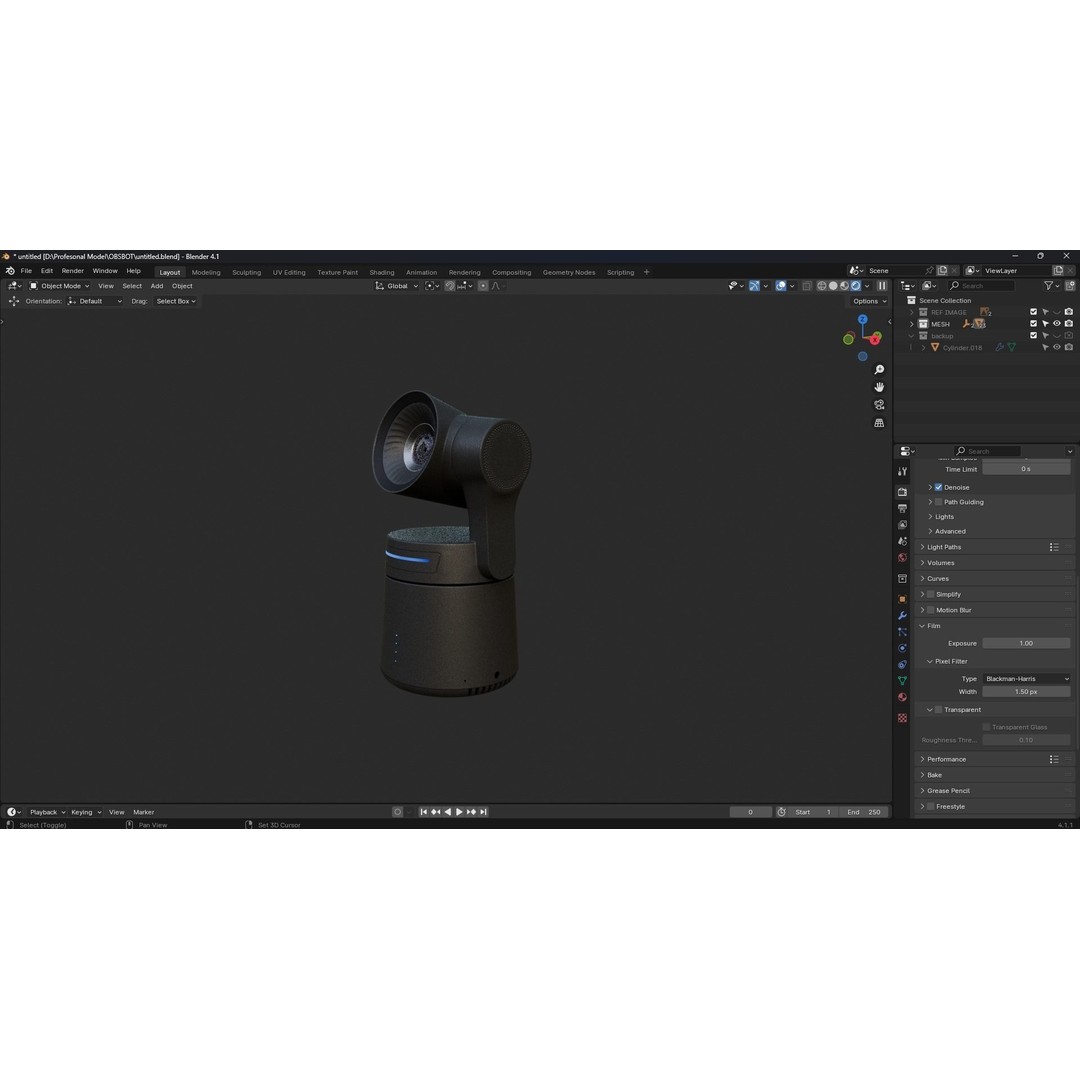Enable the Denoise checkbox
1080x1080 pixels.
(x=938, y=487)
